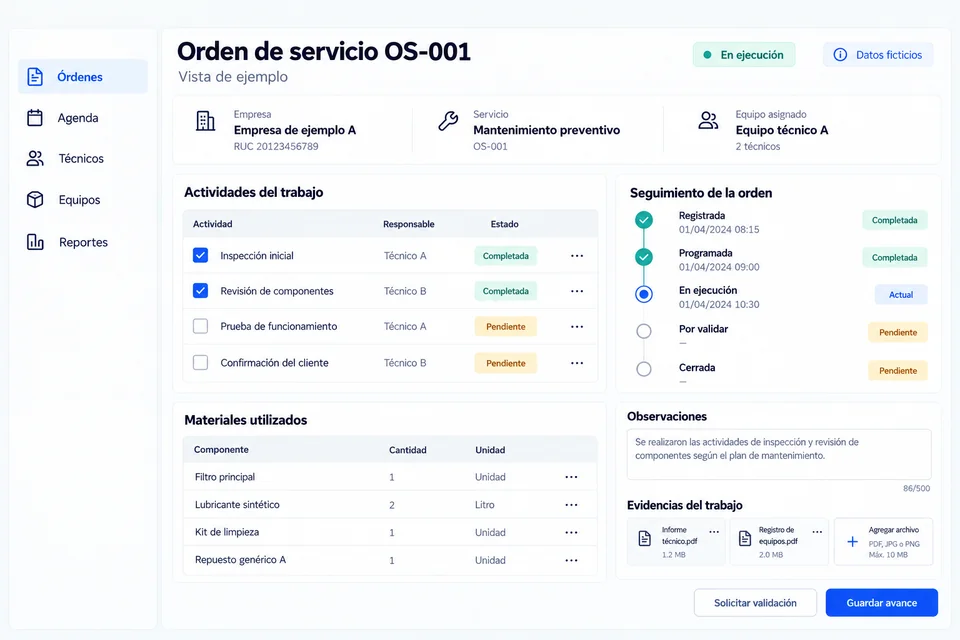Screen dimensions: 960x640
Task: Open options for Inspección inicial row
Action: click(x=577, y=256)
